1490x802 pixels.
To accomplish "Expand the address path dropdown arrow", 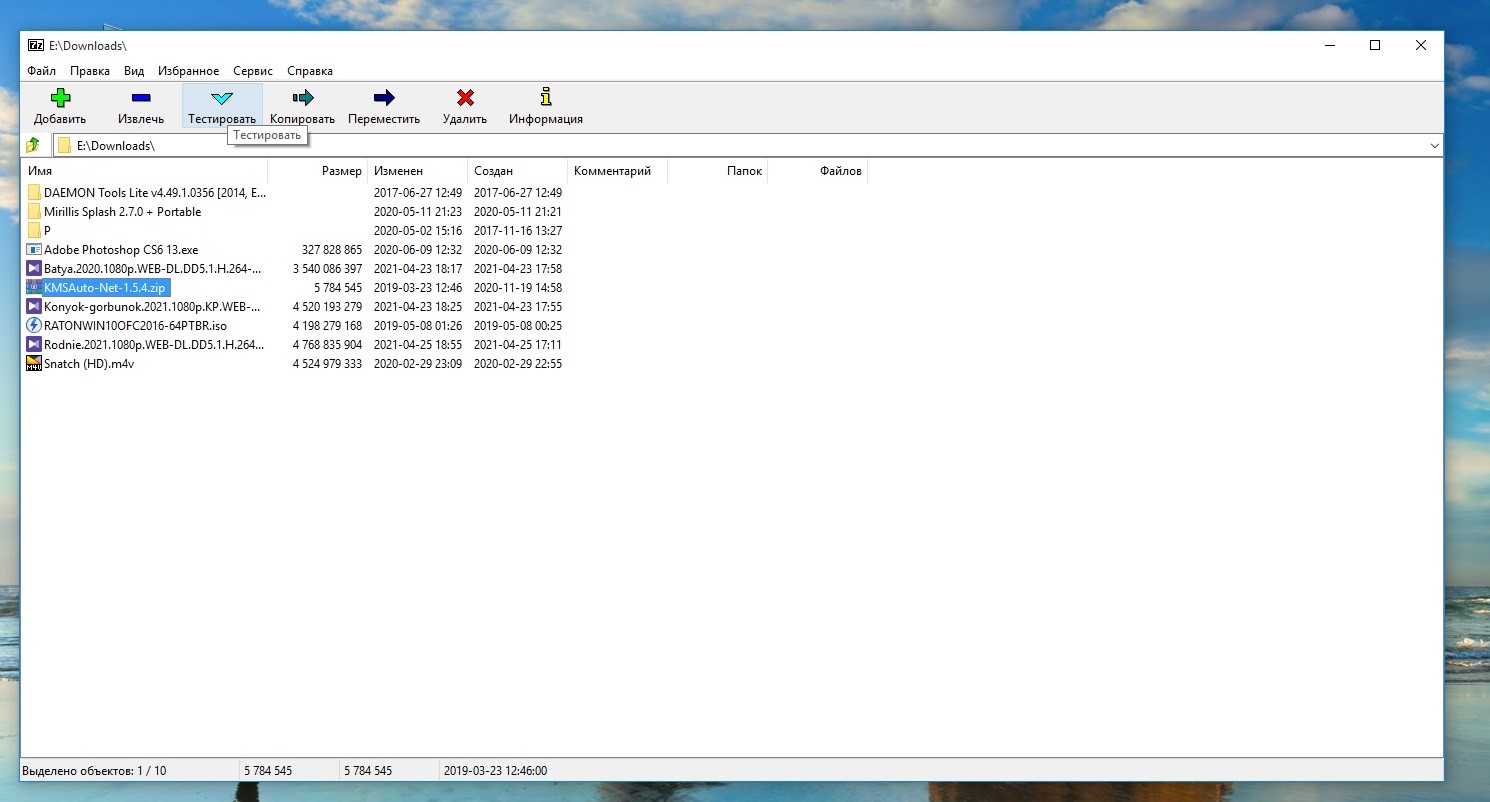I will (x=1435, y=146).
